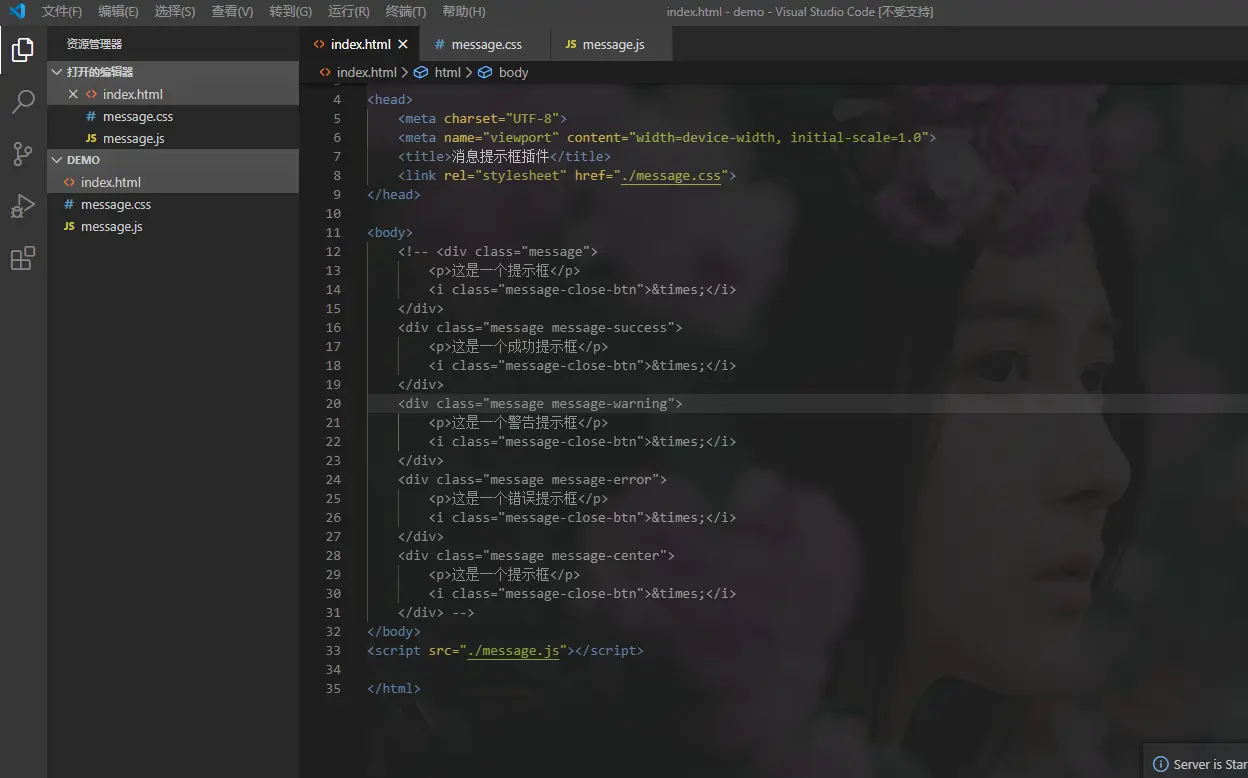Click the meta charset UTF-8 line
Image resolution: width=1248 pixels, height=778 pixels.
[482, 118]
